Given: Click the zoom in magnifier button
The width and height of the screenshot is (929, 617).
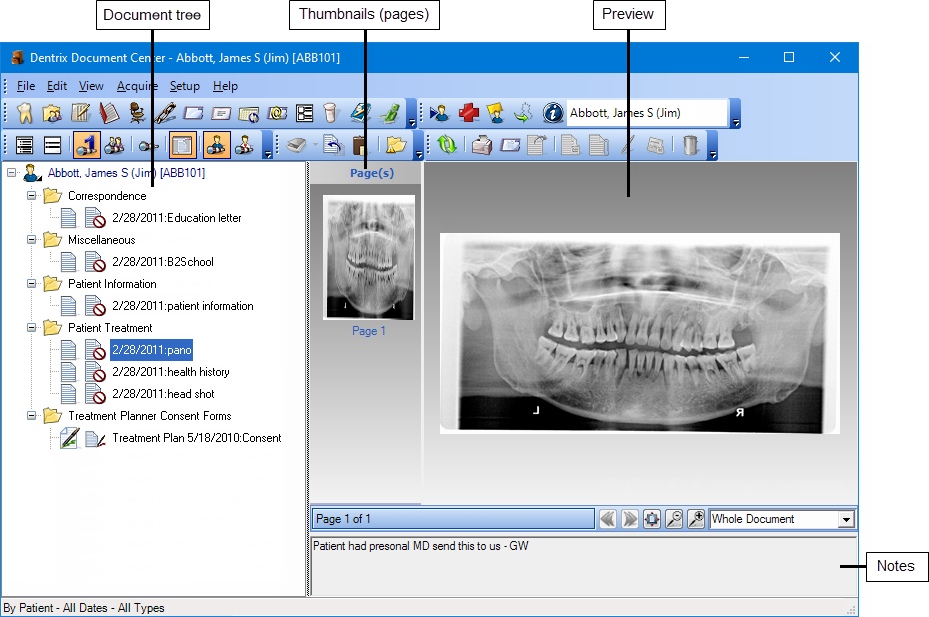Looking at the screenshot, I should point(697,519).
